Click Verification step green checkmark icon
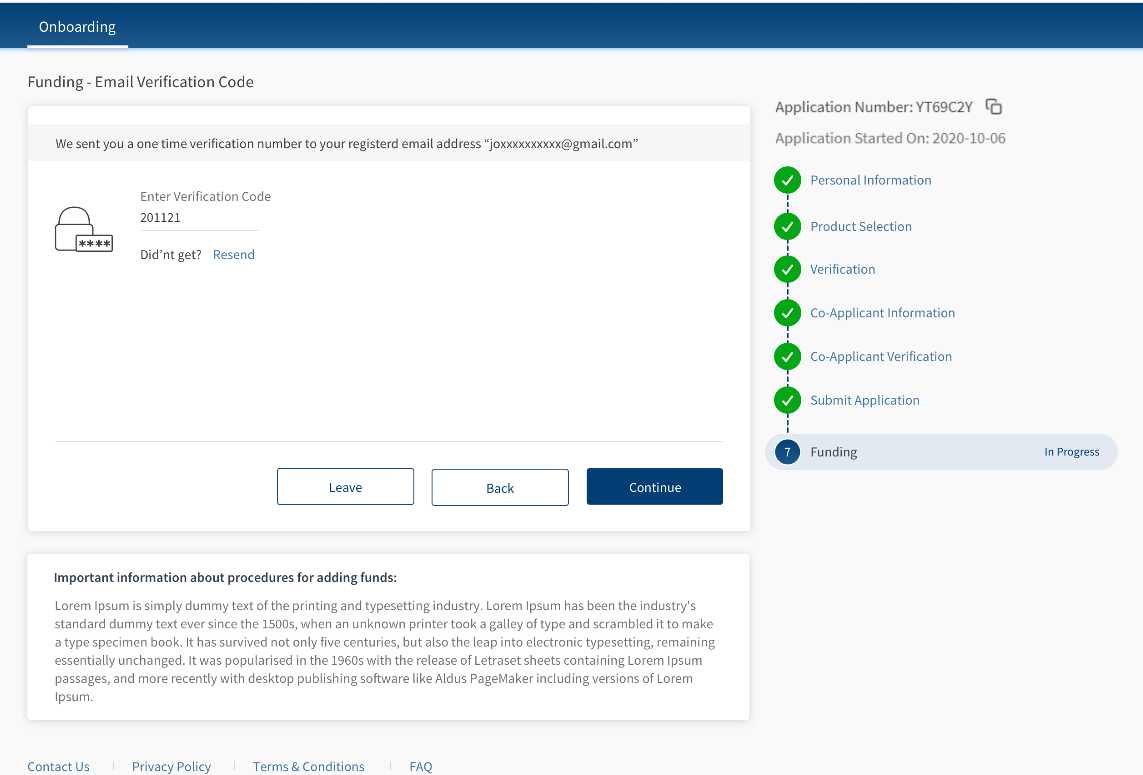This screenshot has width=1143, height=775. pyautogui.click(x=788, y=270)
